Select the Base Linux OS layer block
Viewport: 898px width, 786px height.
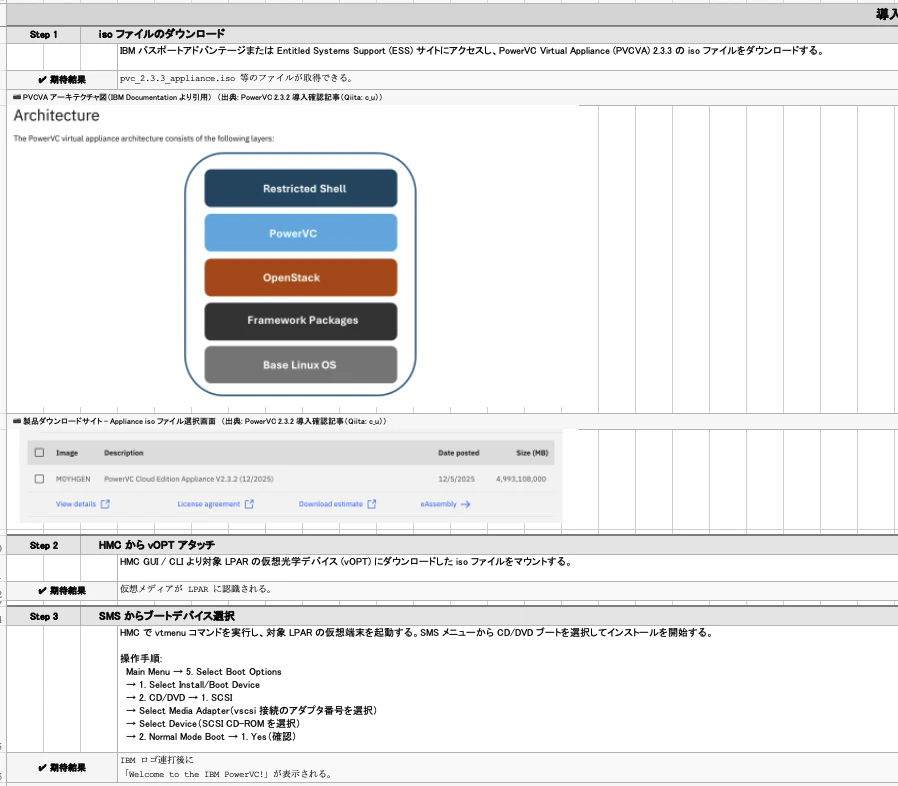301,364
